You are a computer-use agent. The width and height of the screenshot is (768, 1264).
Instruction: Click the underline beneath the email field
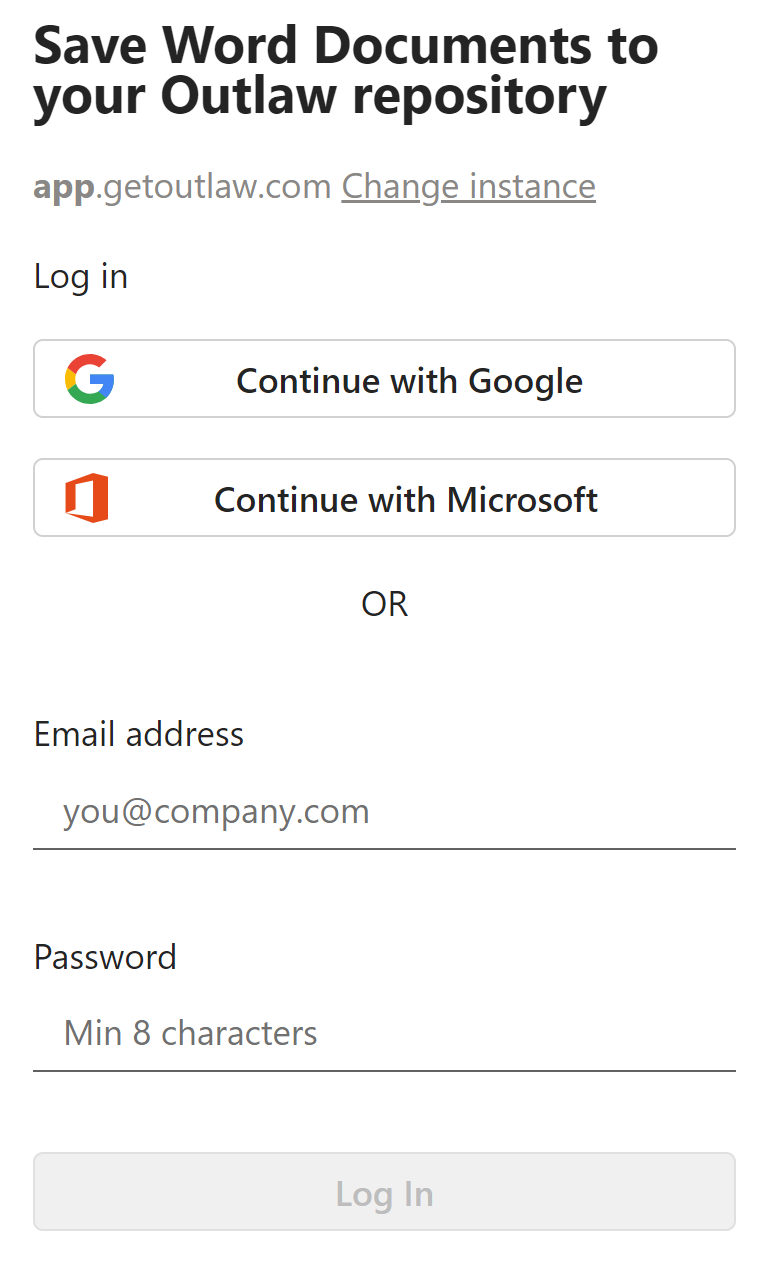[384, 849]
